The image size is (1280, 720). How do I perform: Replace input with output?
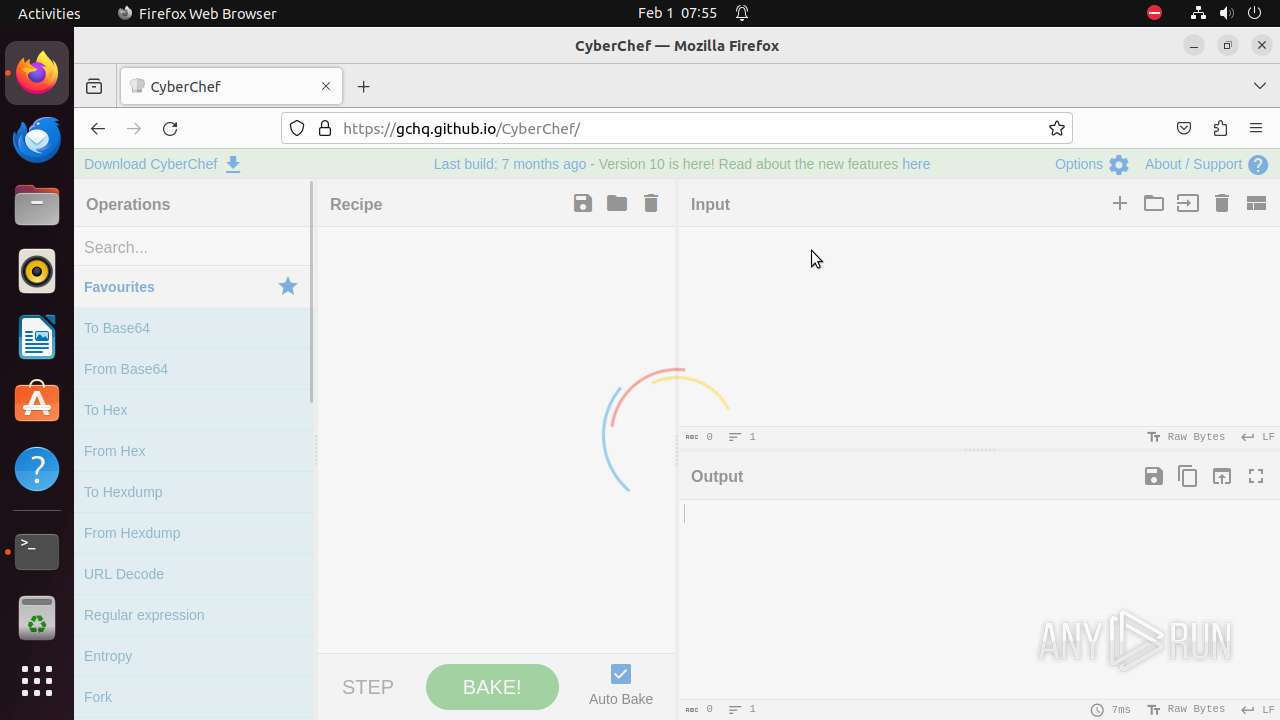click(1222, 476)
